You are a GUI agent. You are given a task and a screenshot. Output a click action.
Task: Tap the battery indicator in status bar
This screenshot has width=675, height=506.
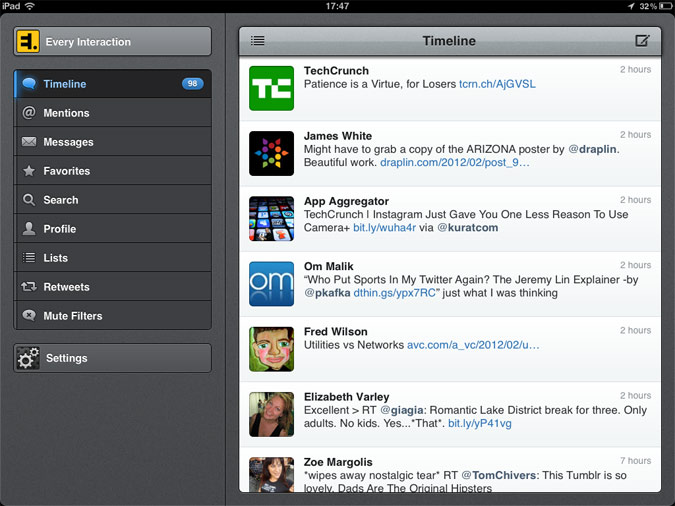[x=666, y=6]
